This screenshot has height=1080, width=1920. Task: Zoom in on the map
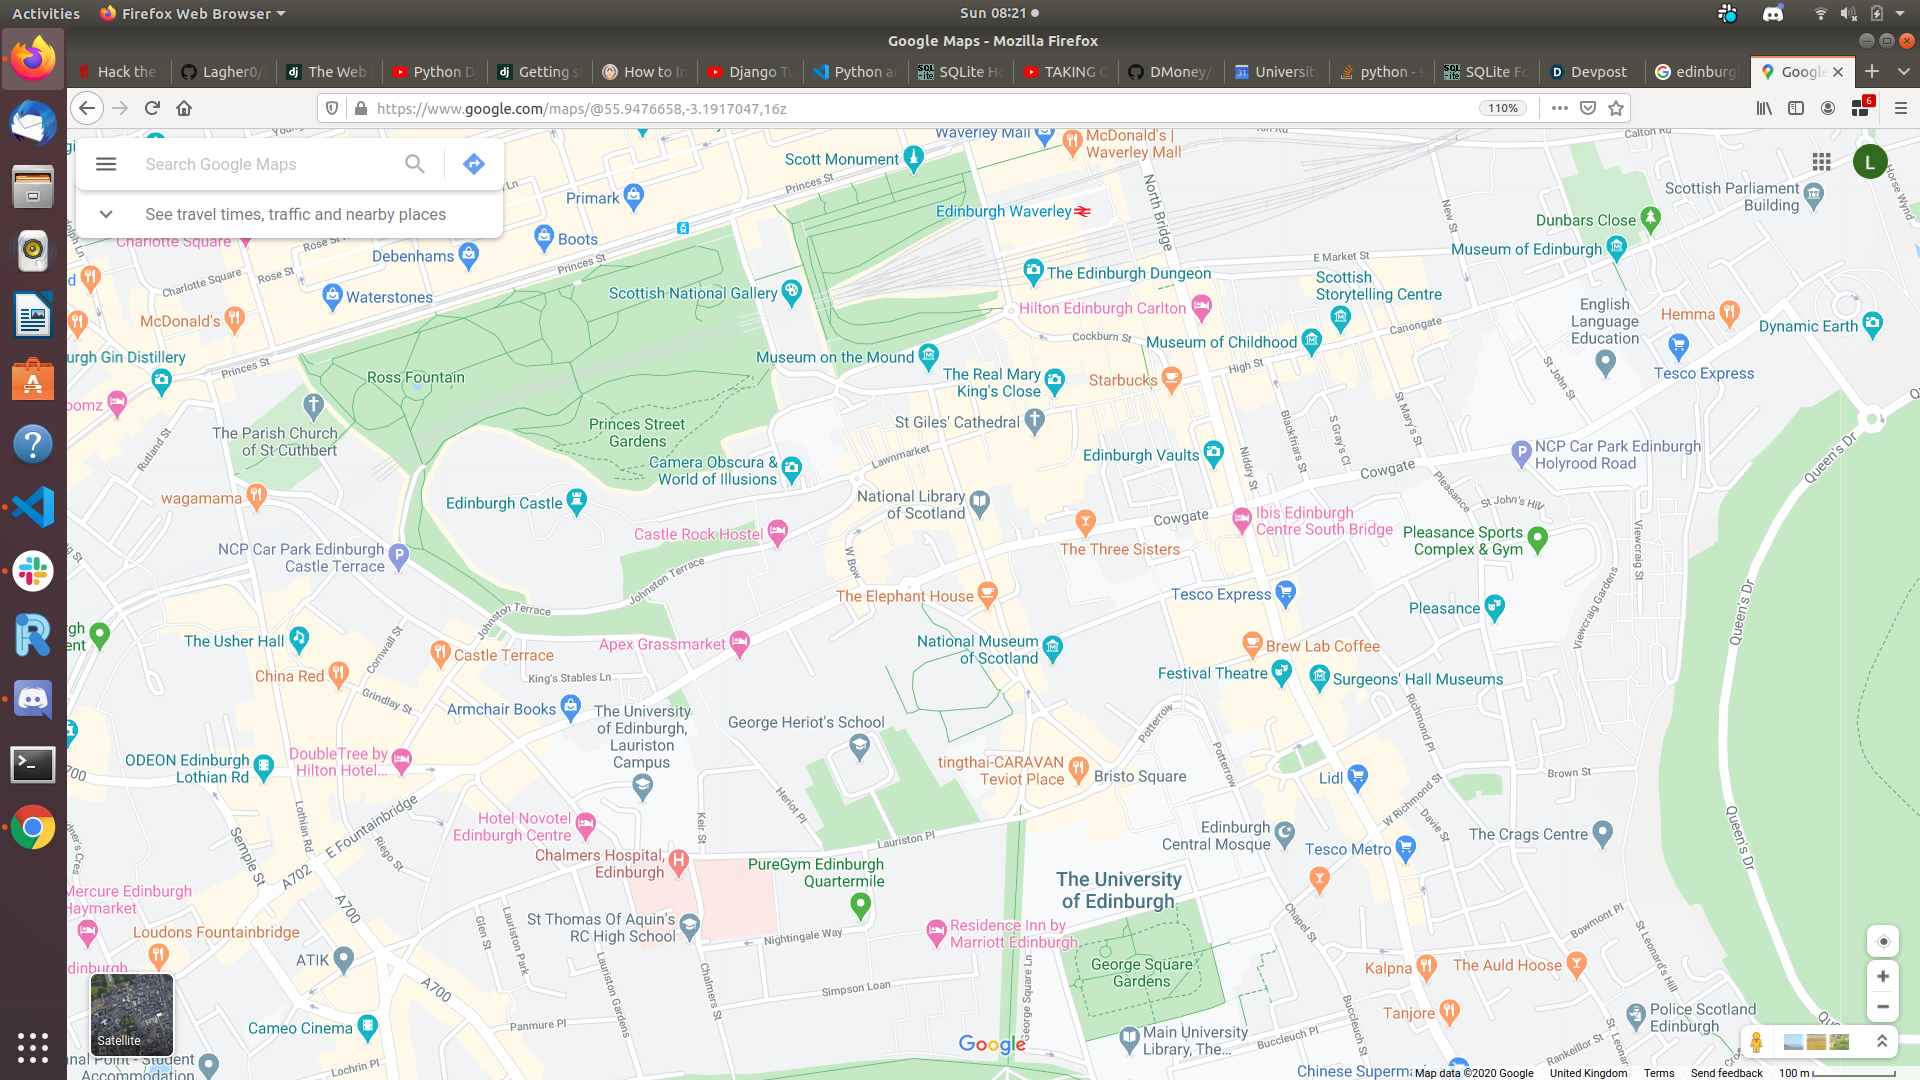[1883, 976]
